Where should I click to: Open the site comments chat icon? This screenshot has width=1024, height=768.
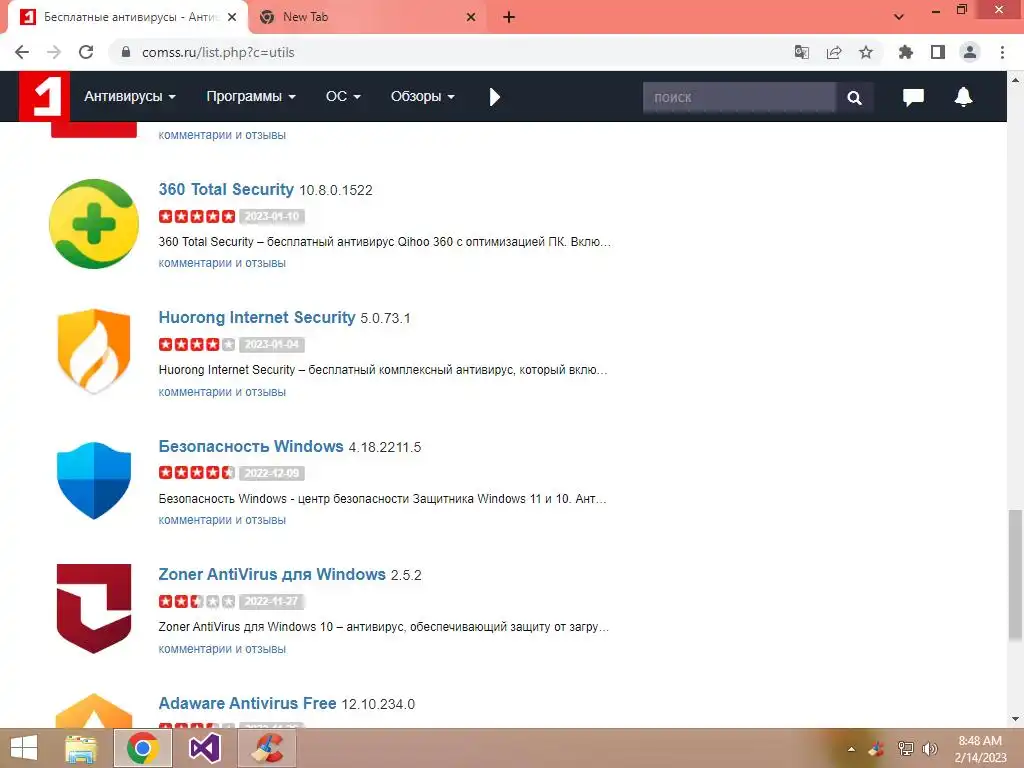tap(913, 97)
